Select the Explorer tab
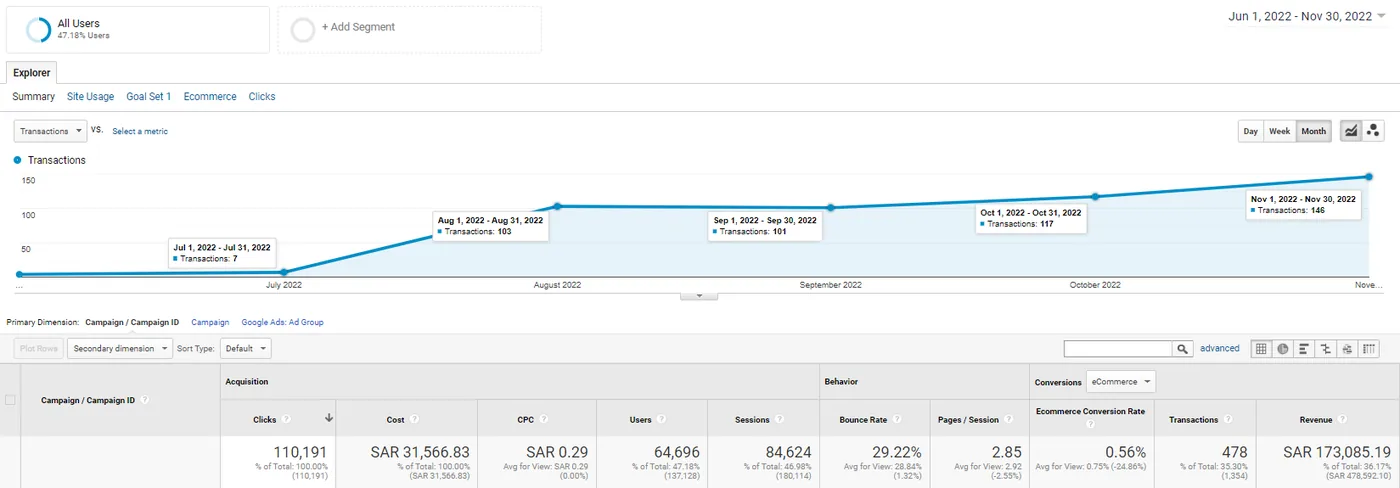This screenshot has width=1400, height=488. [x=32, y=73]
